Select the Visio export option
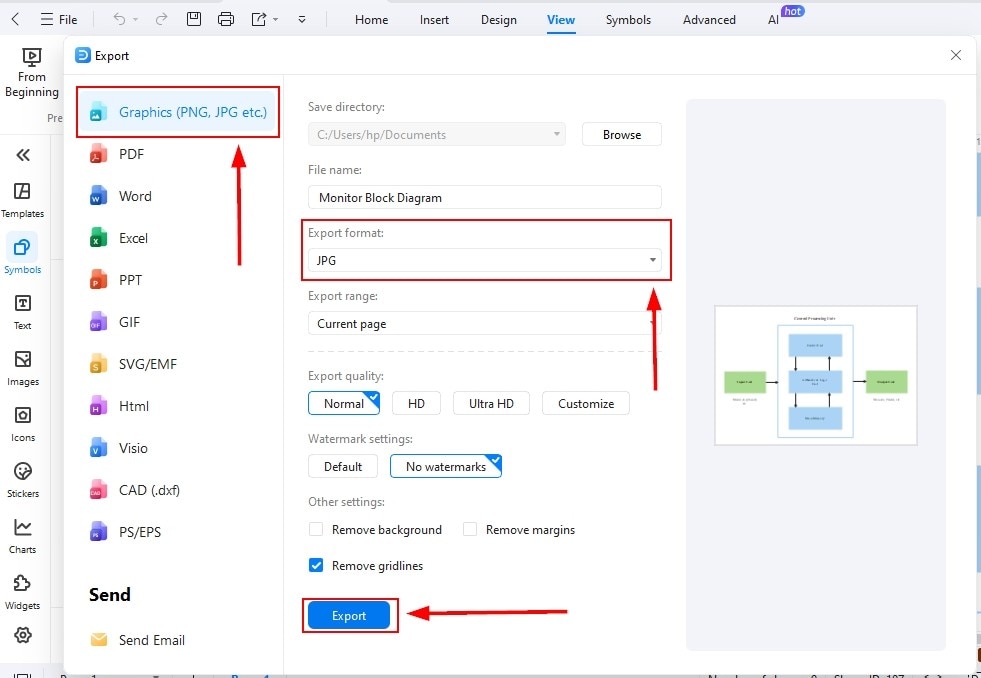 click(x=135, y=448)
